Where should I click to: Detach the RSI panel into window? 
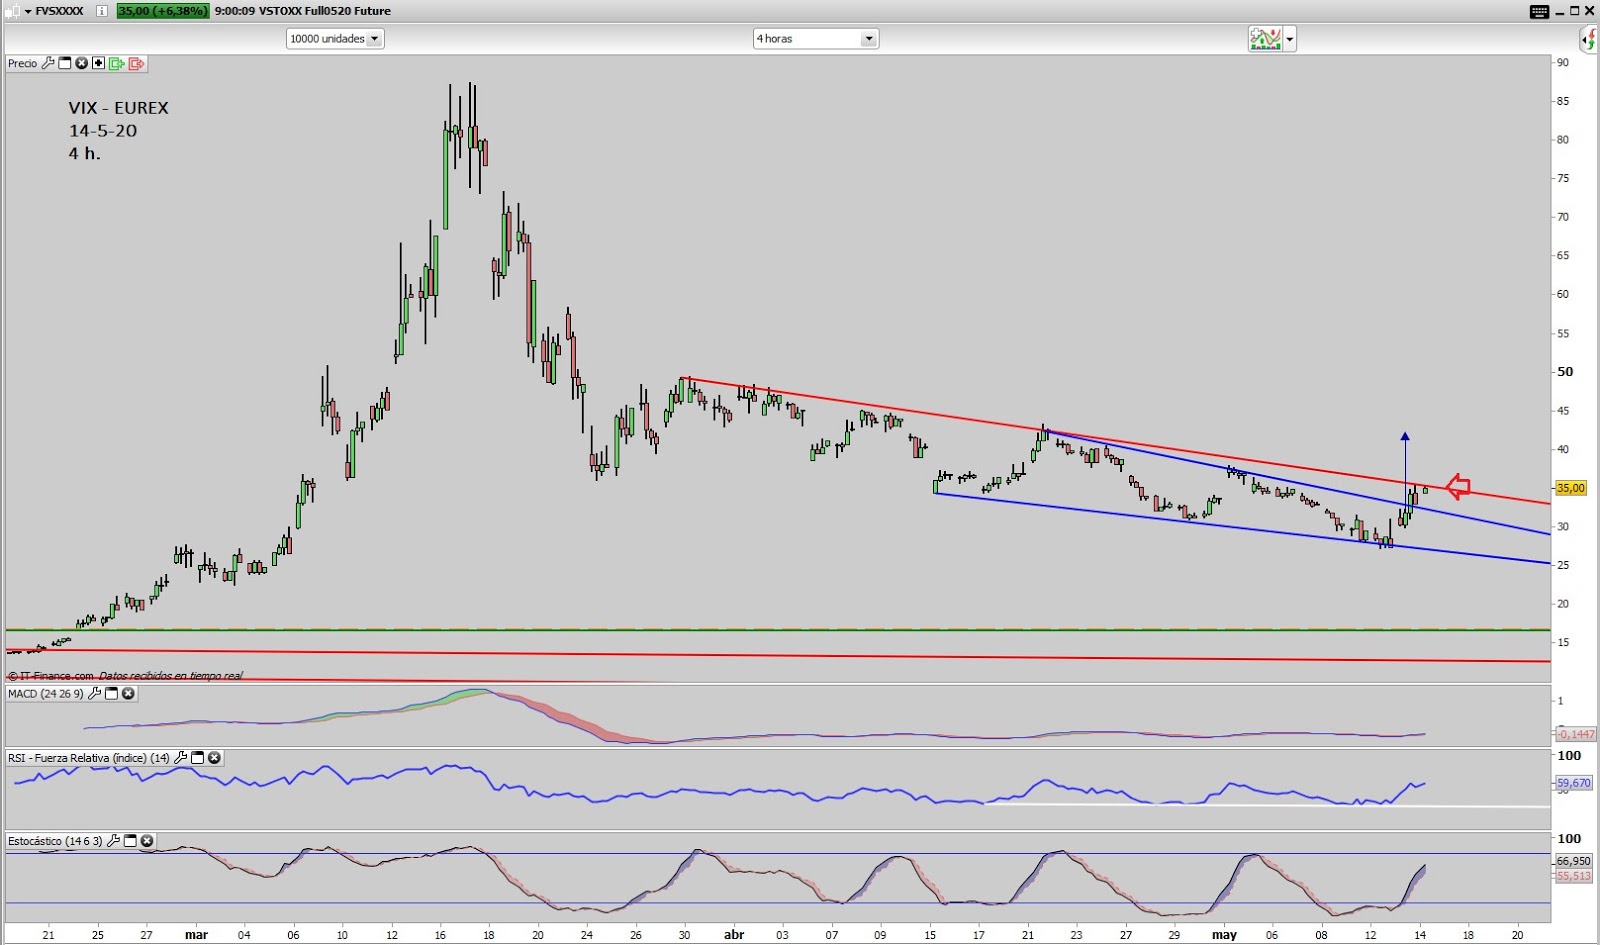click(x=198, y=758)
